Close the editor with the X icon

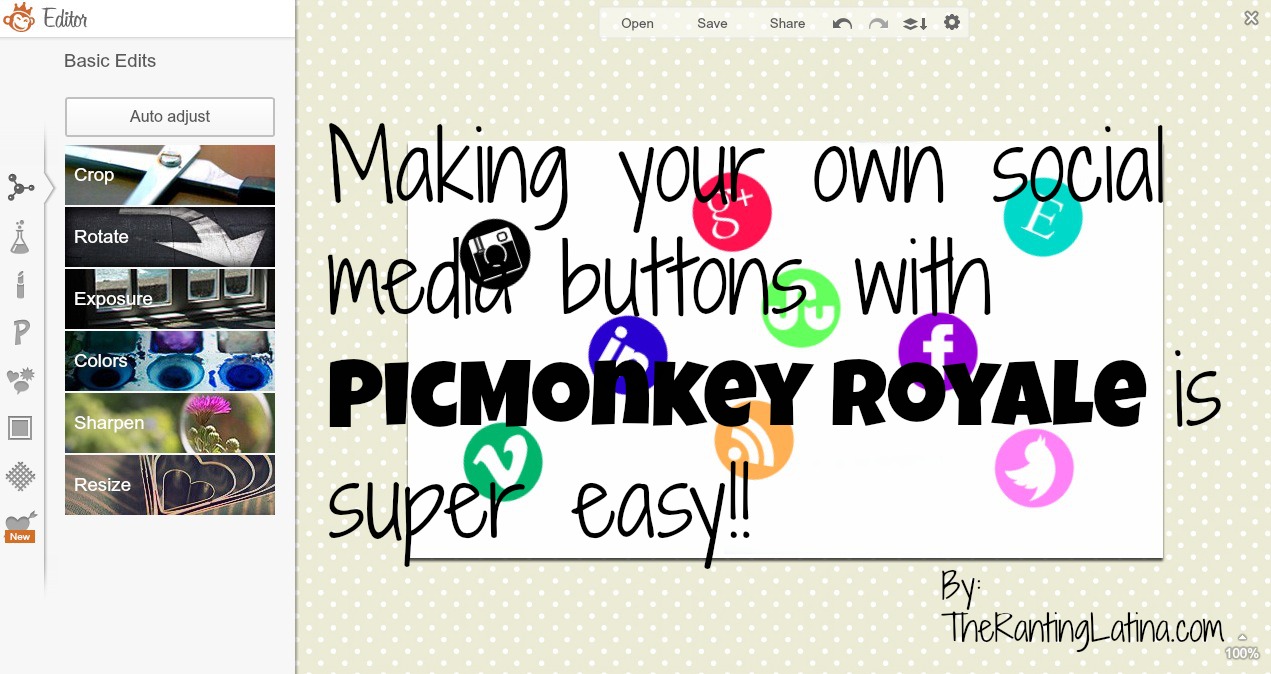point(1251,18)
